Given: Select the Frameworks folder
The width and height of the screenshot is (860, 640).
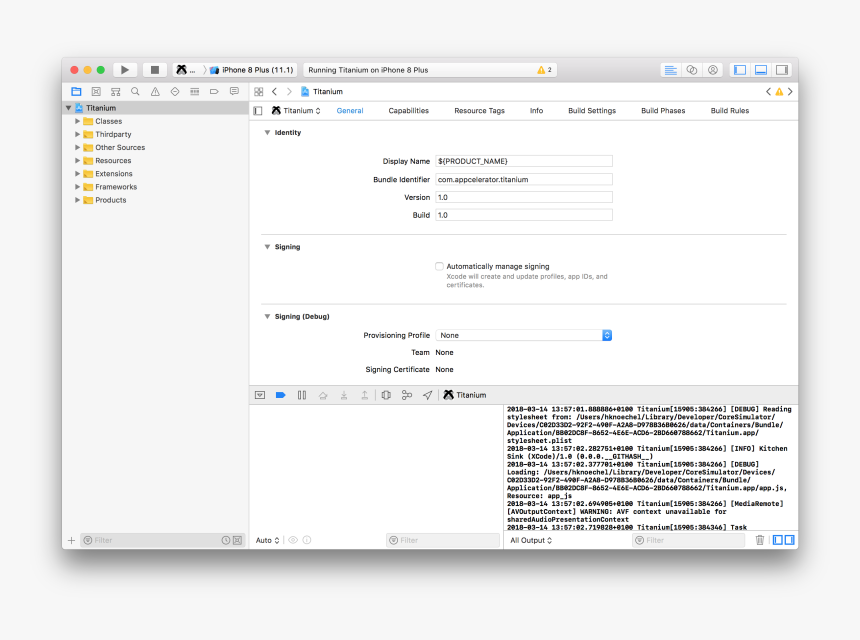Looking at the screenshot, I should (116, 187).
